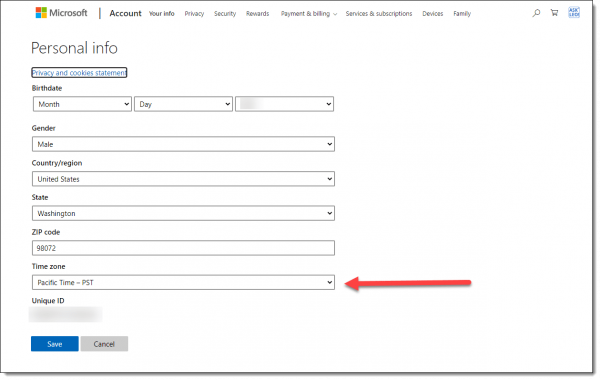Open the Privacy menu item
The image size is (600, 380).
click(194, 14)
